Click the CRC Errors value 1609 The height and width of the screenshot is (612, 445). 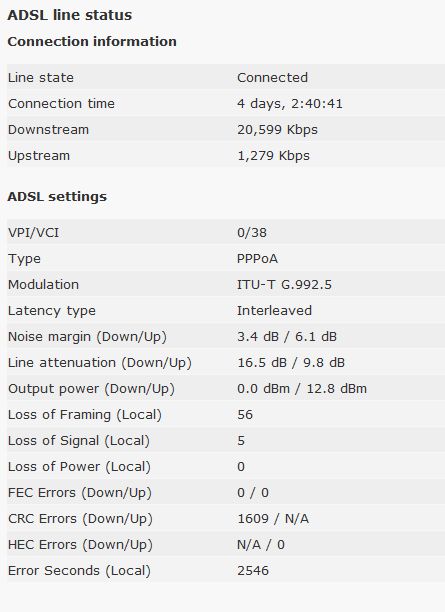pyautogui.click(x=253, y=519)
